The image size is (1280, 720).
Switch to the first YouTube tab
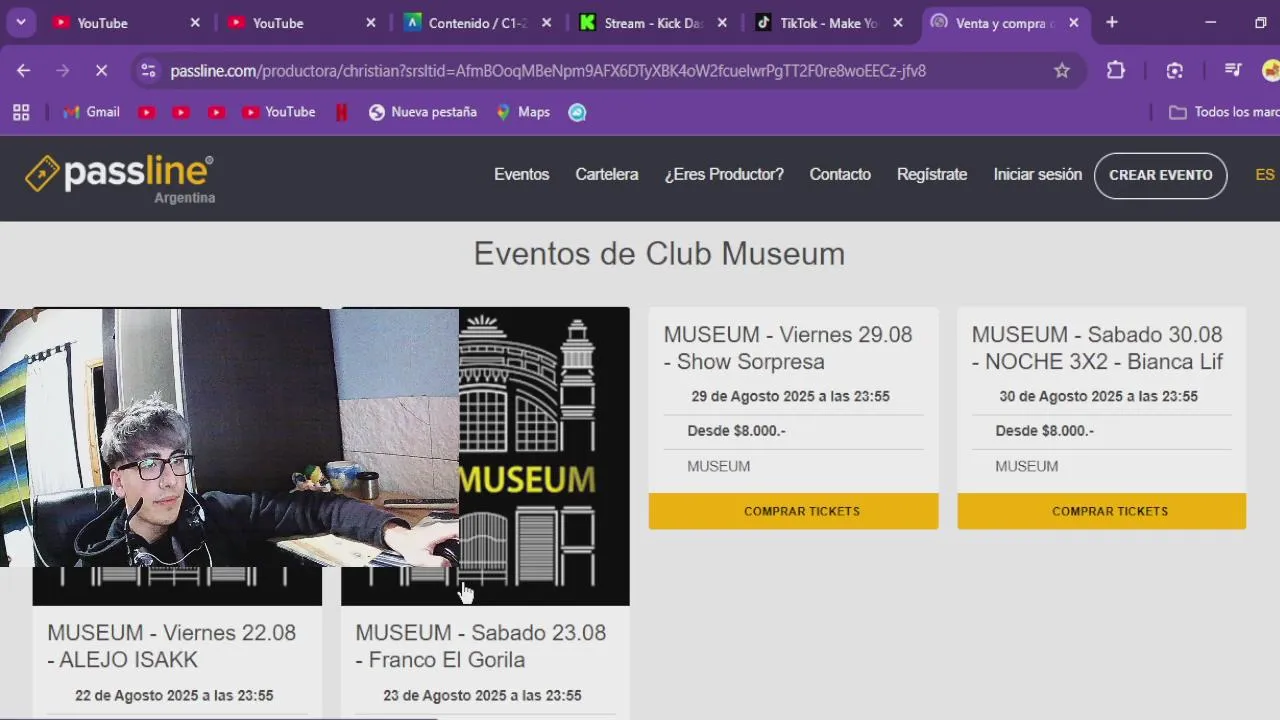tap(127, 23)
